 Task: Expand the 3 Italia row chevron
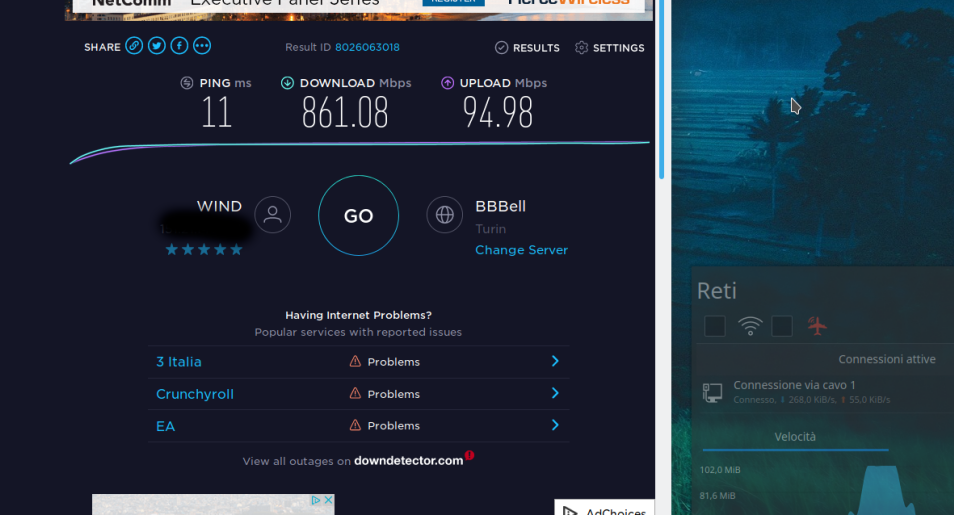[x=555, y=361]
